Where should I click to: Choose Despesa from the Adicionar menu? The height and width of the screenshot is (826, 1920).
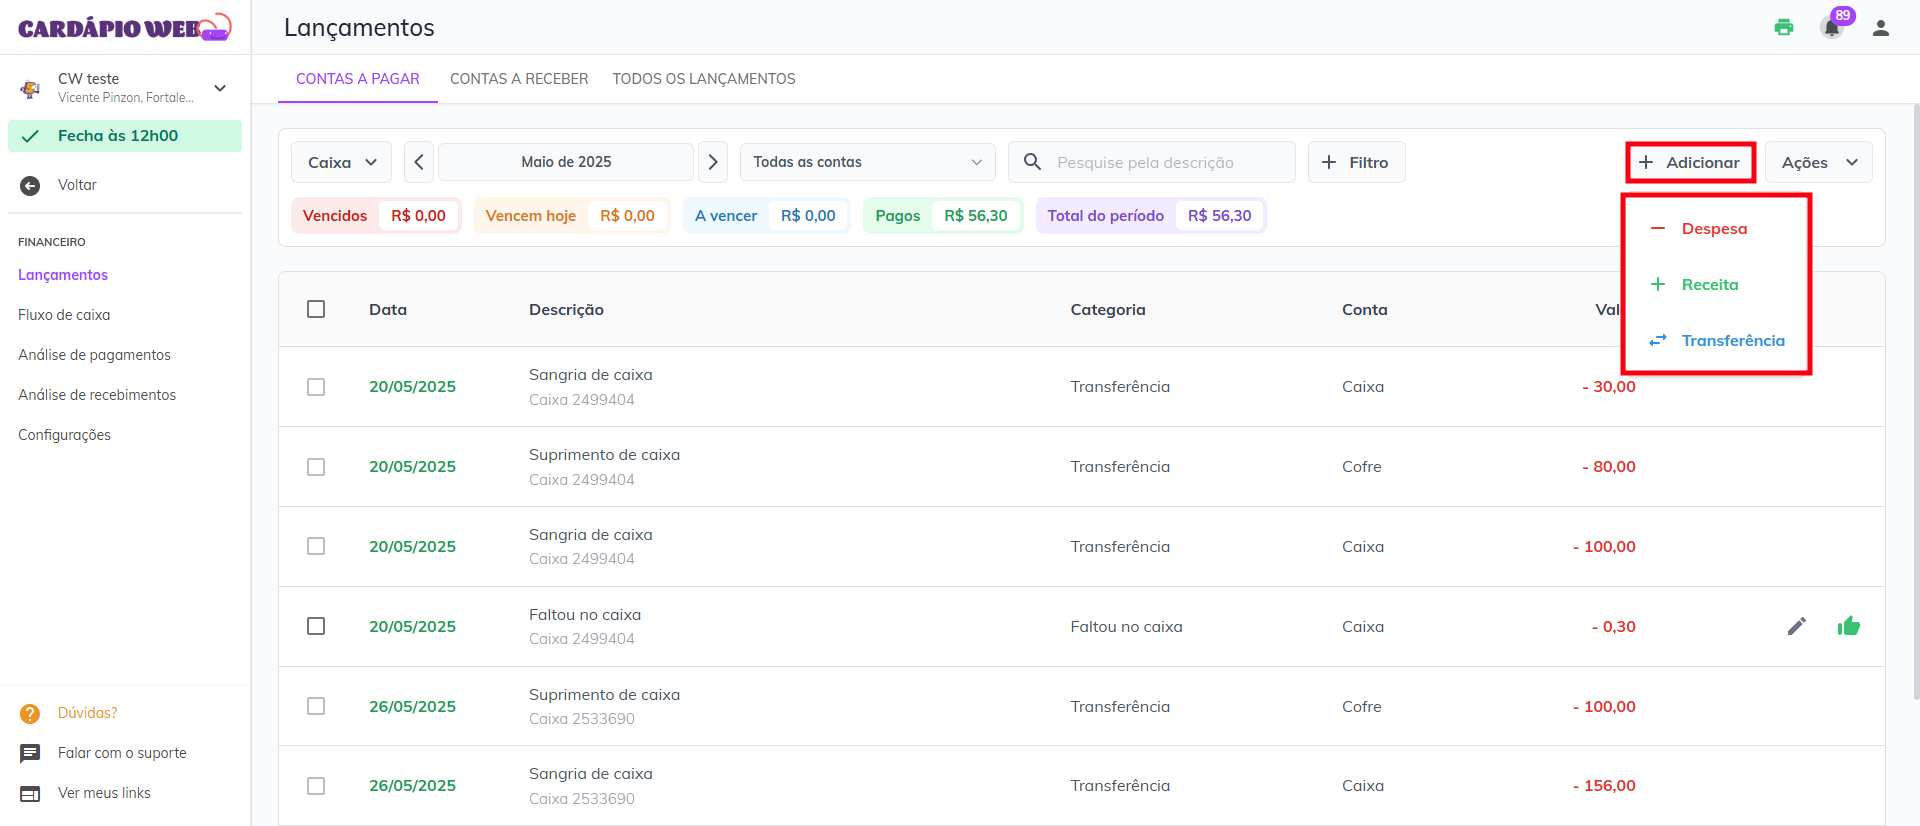pyautogui.click(x=1713, y=229)
